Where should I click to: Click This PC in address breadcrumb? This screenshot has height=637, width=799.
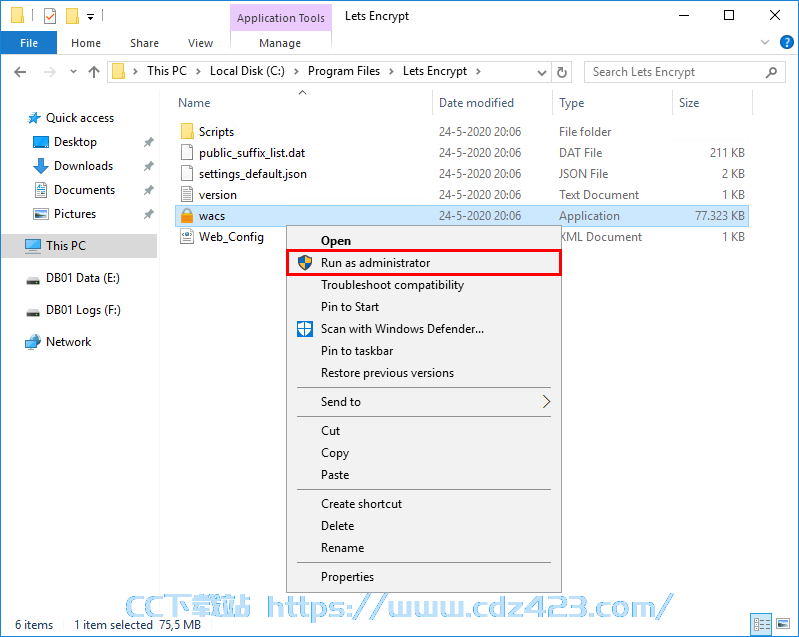[167, 71]
